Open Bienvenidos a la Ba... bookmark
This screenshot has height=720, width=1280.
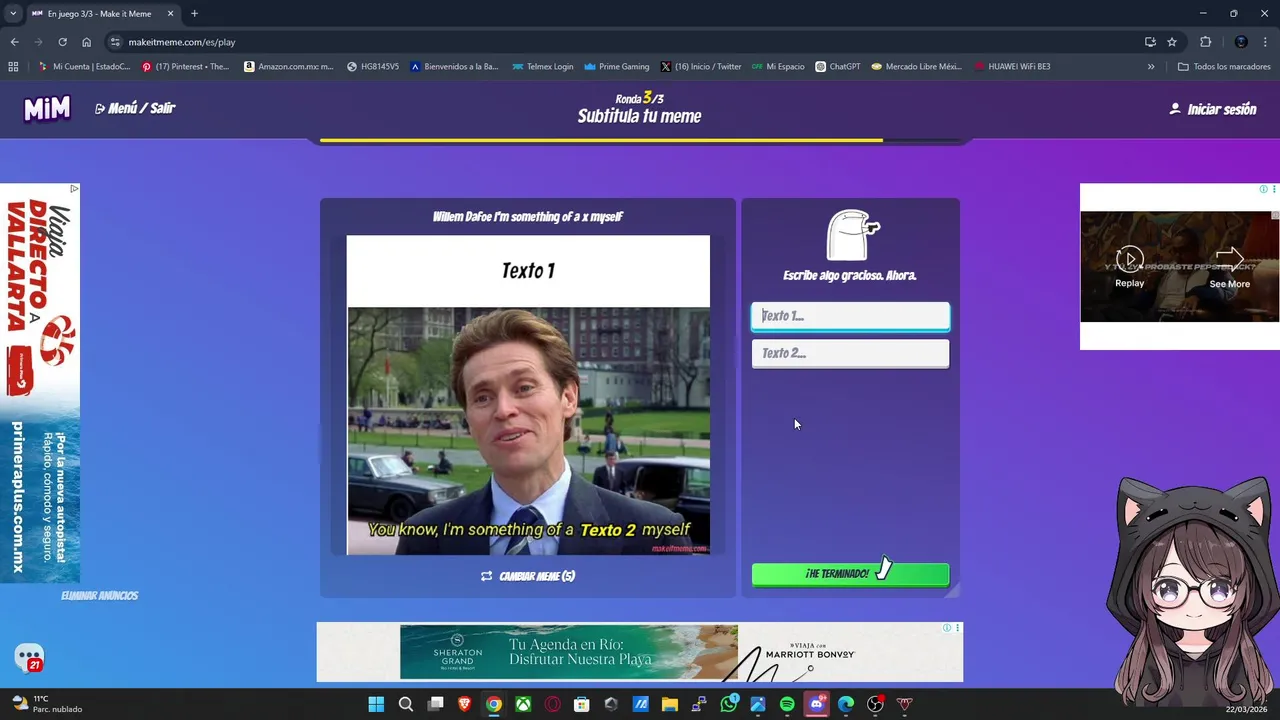(x=454, y=67)
